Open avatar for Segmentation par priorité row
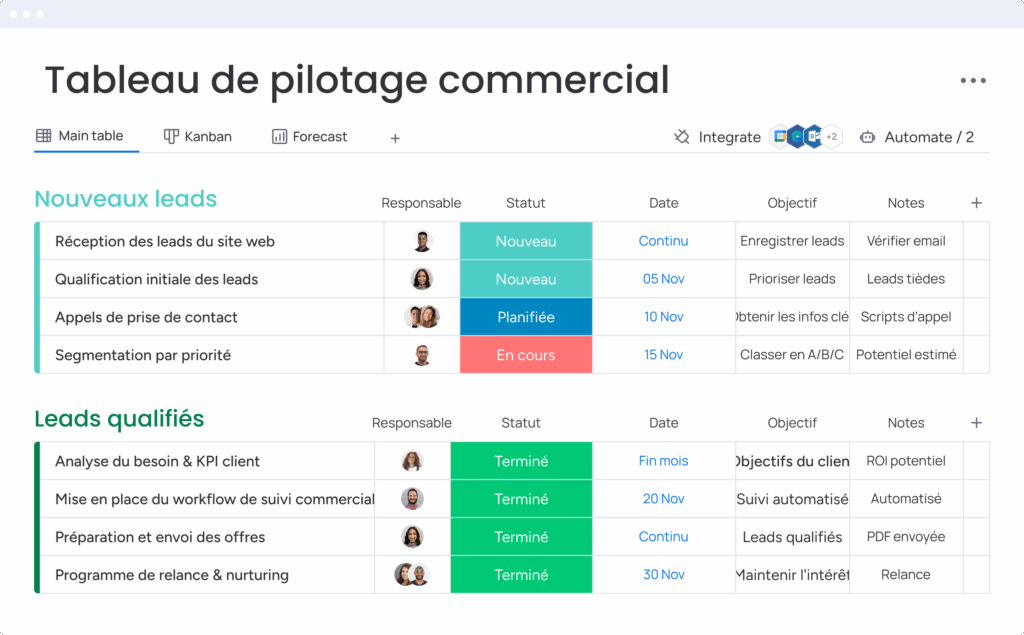The image size is (1024, 635). point(422,355)
